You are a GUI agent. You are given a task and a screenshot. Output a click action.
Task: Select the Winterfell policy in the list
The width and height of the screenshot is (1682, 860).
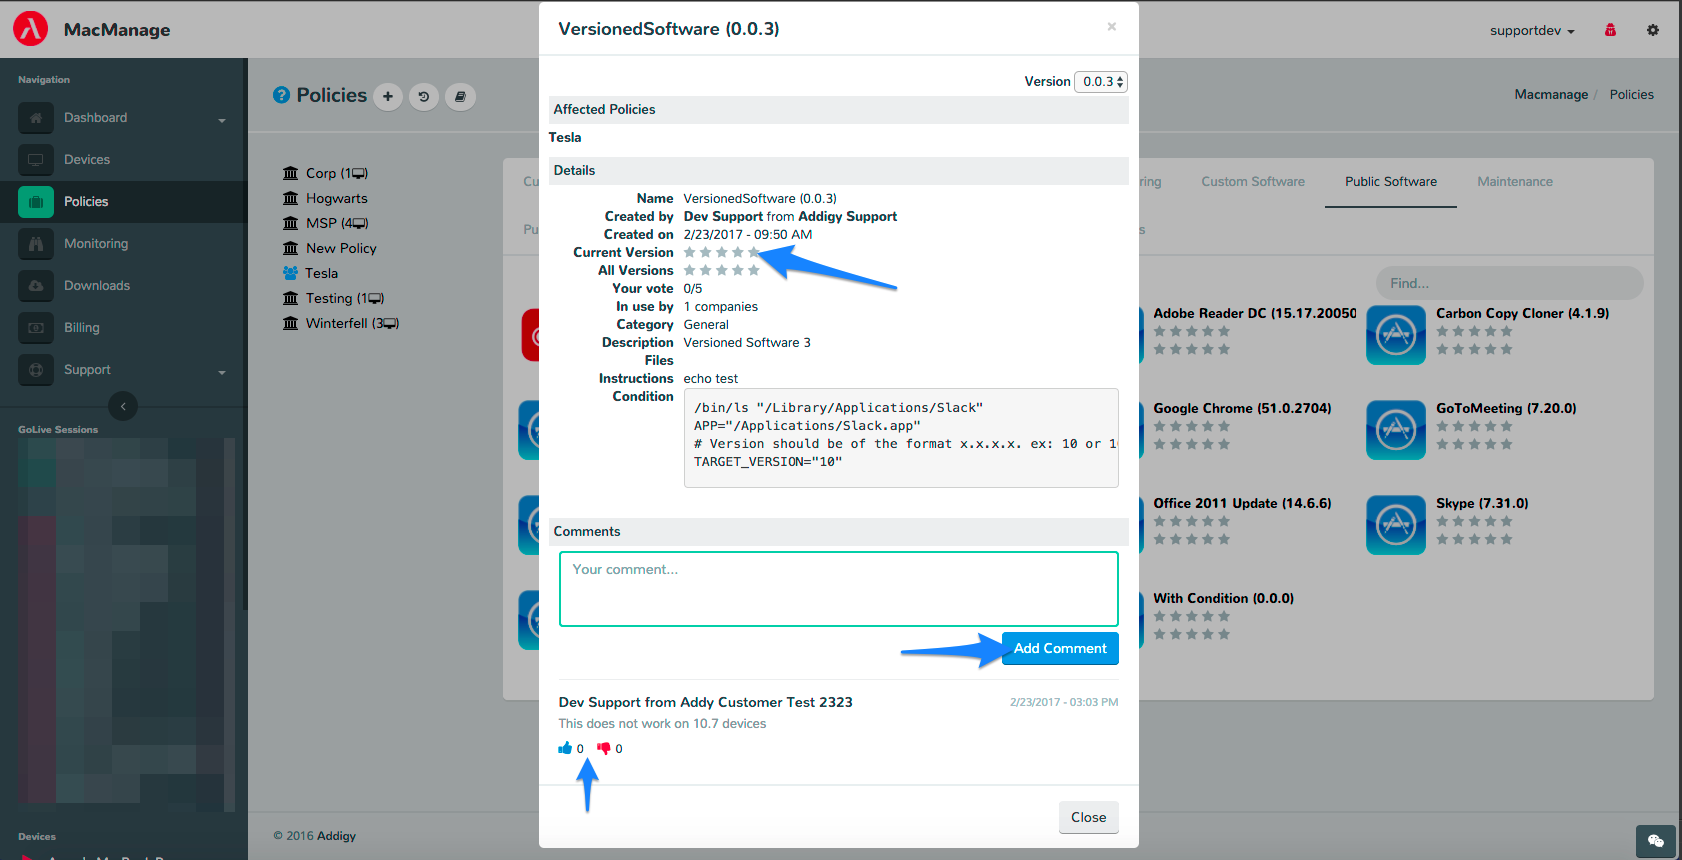(336, 324)
